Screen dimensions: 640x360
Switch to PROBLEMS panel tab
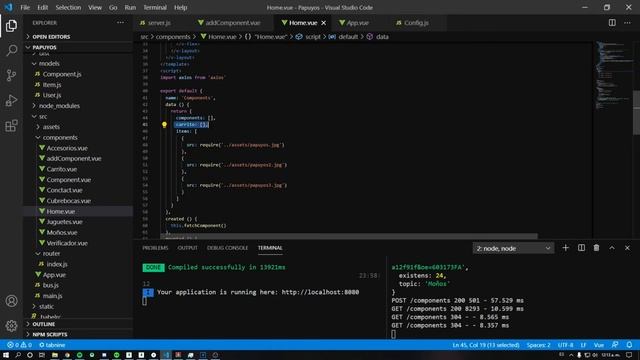click(155, 248)
